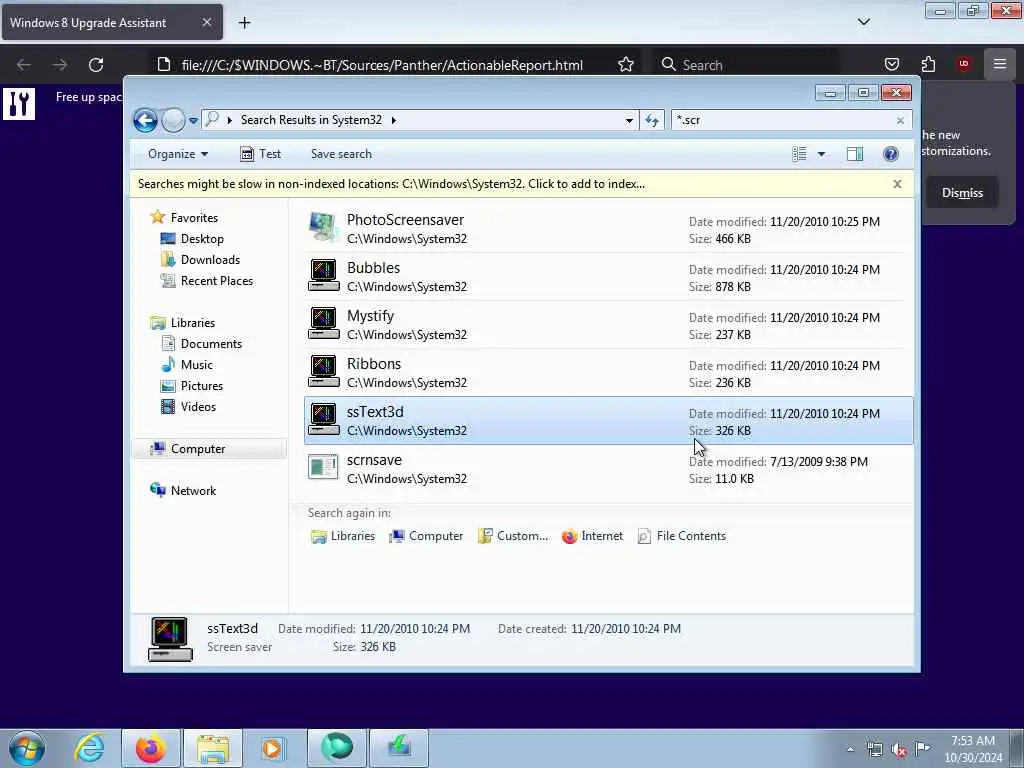
Task: Search again in File Contents
Action: click(682, 536)
